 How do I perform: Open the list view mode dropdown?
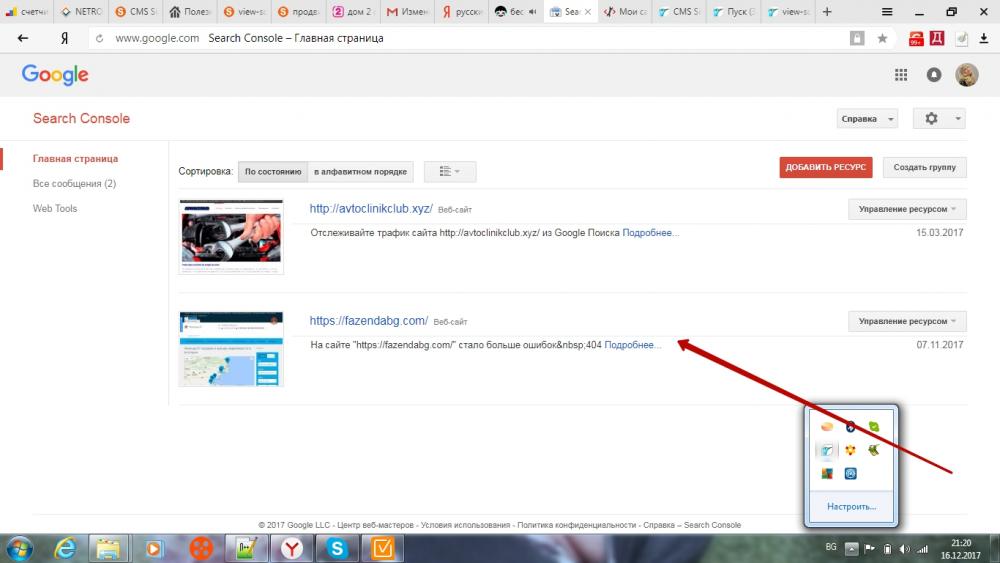[x=450, y=172]
